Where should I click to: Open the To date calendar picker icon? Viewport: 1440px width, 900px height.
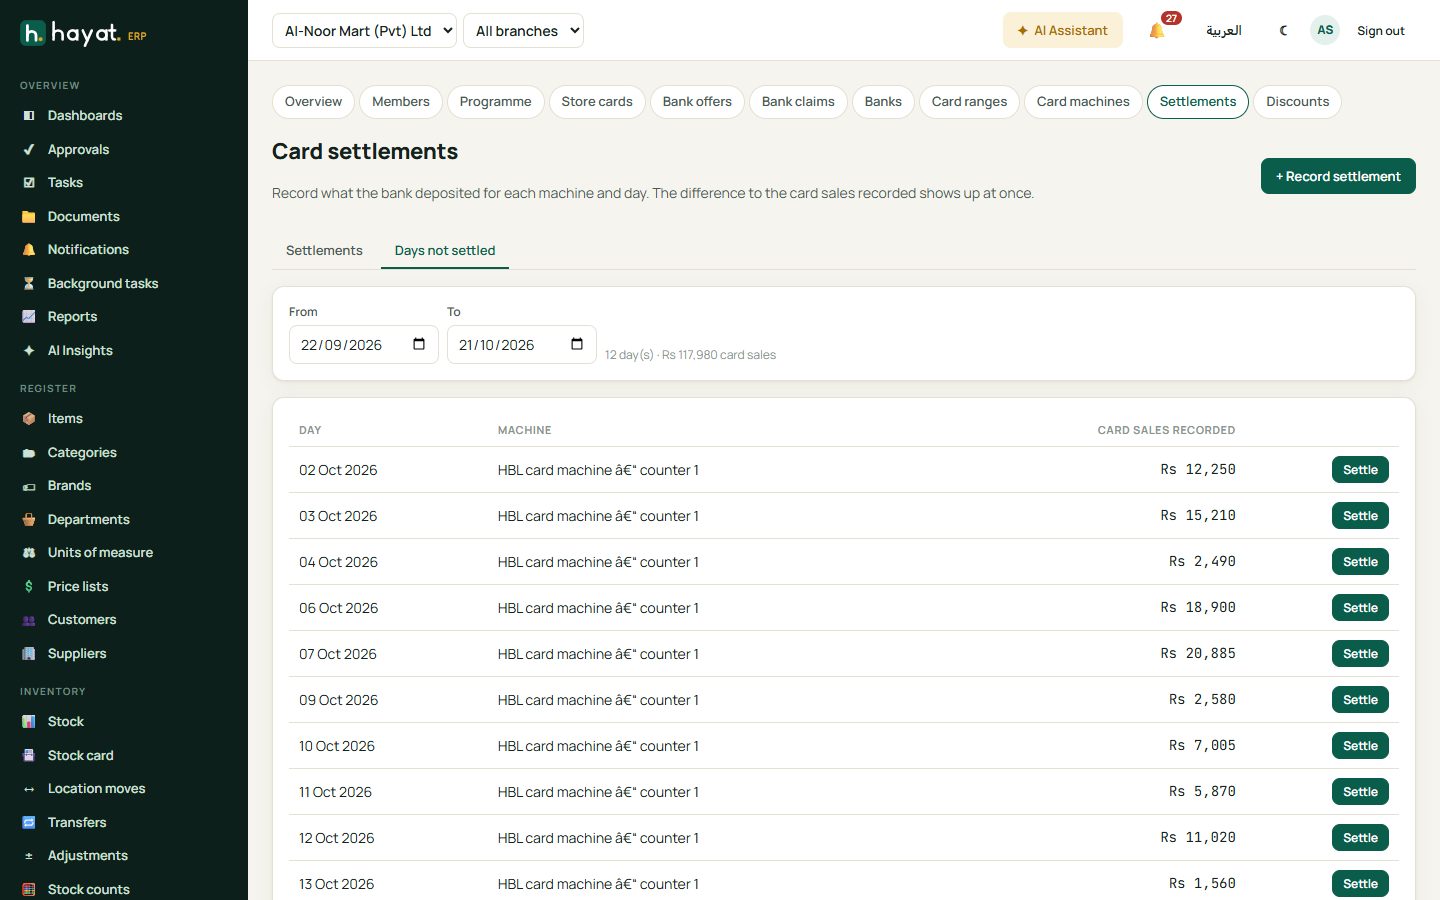[x=577, y=344]
